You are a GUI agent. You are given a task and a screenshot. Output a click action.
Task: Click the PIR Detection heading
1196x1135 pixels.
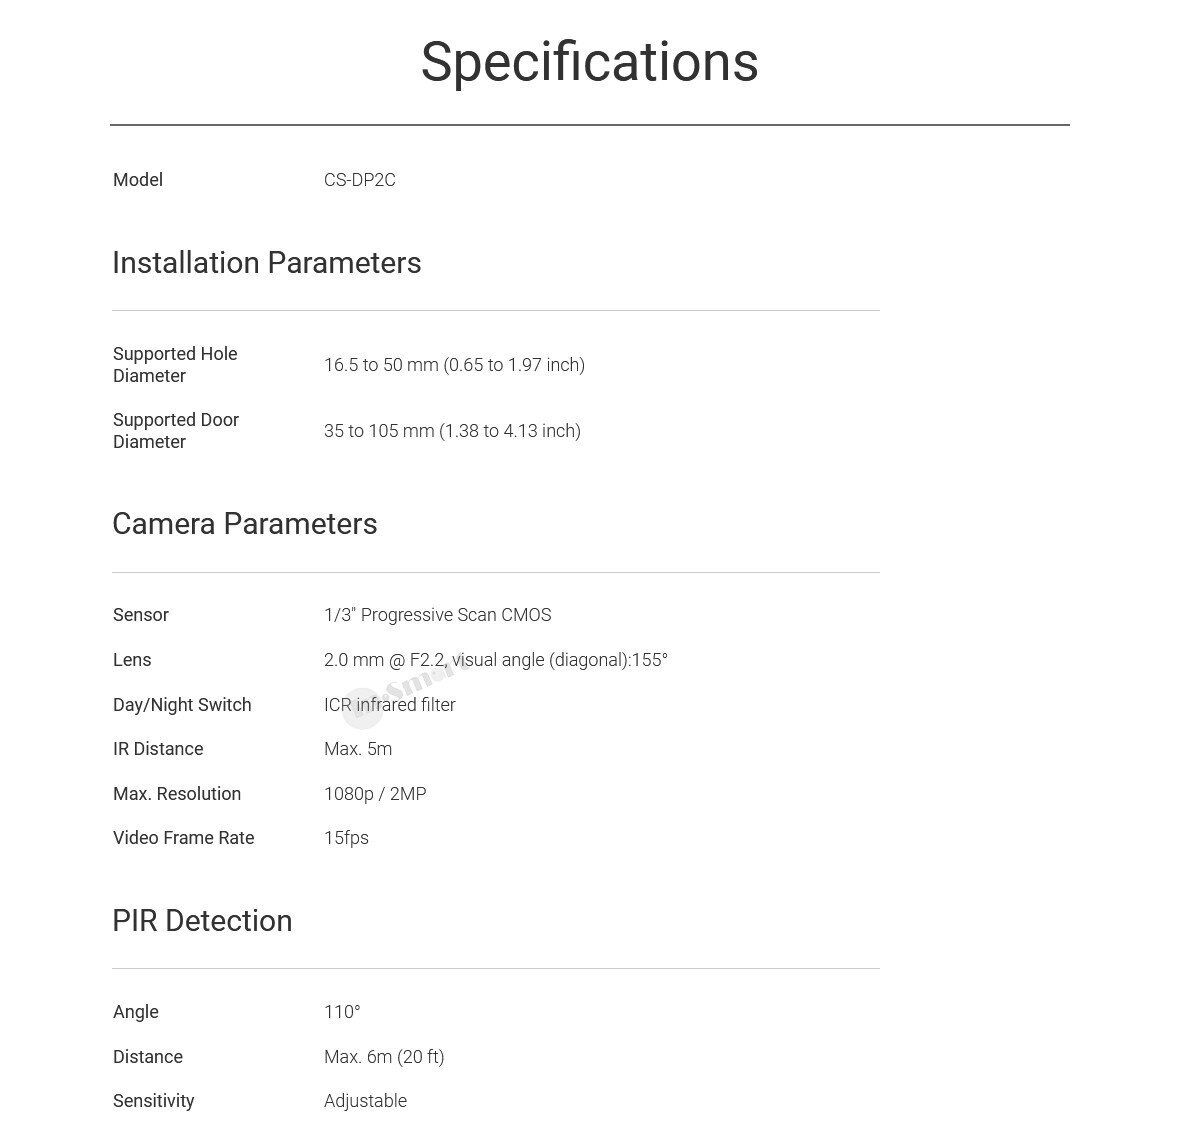202,921
